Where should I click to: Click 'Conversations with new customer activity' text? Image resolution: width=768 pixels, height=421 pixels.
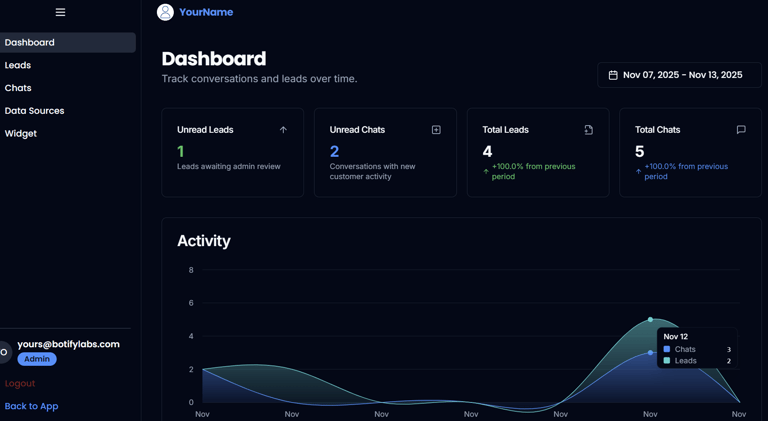372,171
